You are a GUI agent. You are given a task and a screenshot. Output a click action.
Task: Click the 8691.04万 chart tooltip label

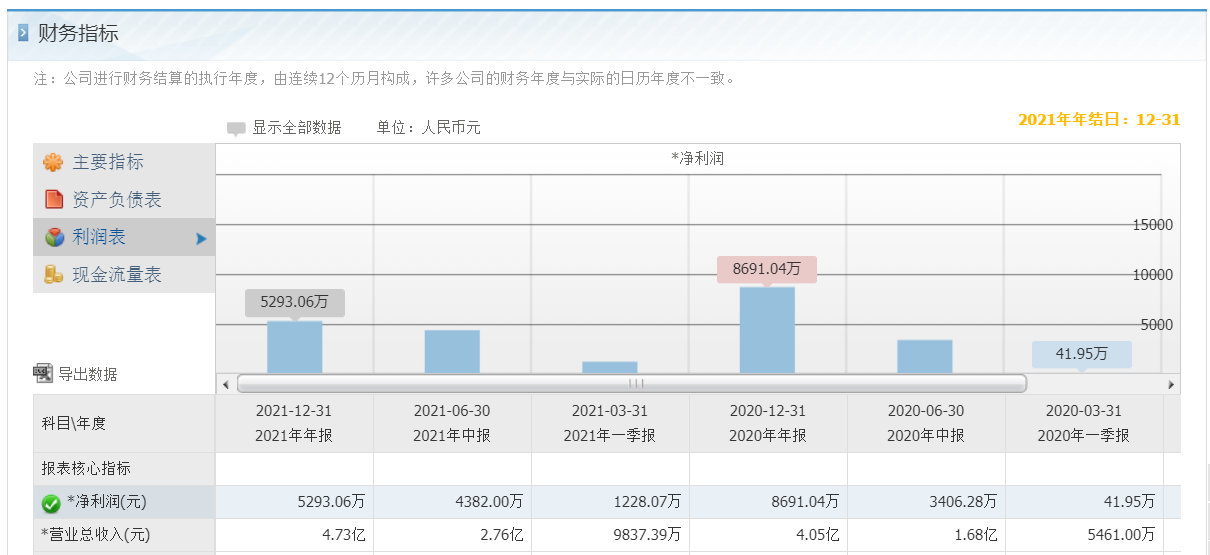click(x=767, y=269)
